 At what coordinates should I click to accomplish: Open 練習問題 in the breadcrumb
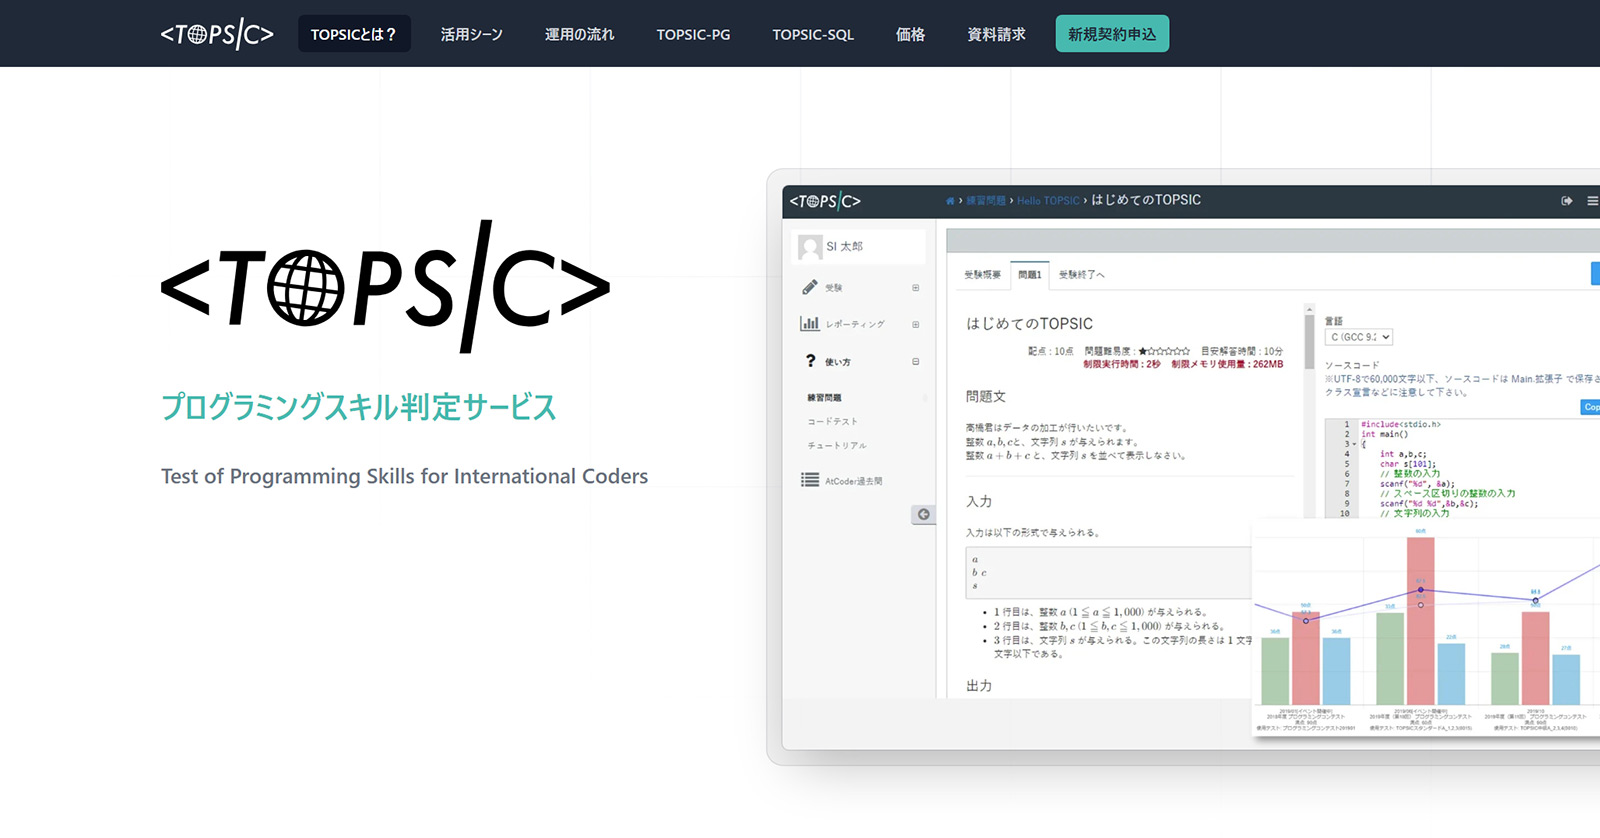(x=986, y=201)
